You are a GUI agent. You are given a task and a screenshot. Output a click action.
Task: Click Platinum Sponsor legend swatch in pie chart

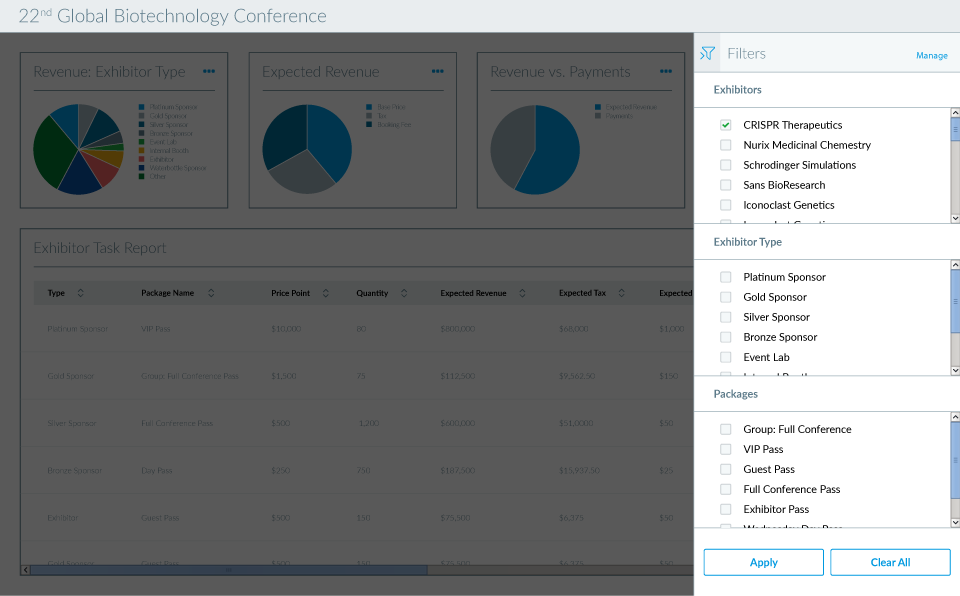(141, 107)
